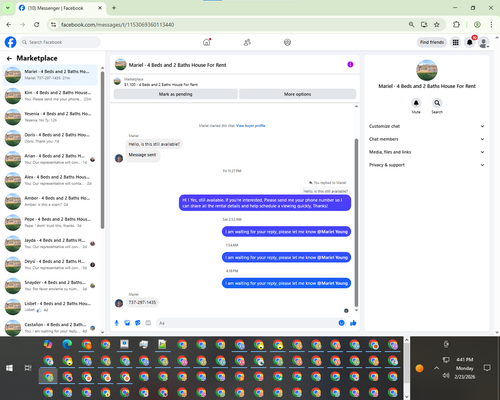Open Task View on the taskbar

click(28, 368)
